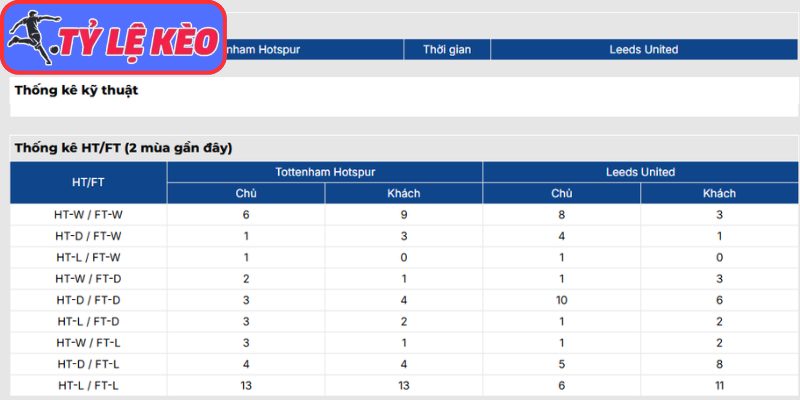800x400 pixels.
Task: Select Leeds Chủ value 8 in HT-W / FT-W row
Action: coord(561,215)
